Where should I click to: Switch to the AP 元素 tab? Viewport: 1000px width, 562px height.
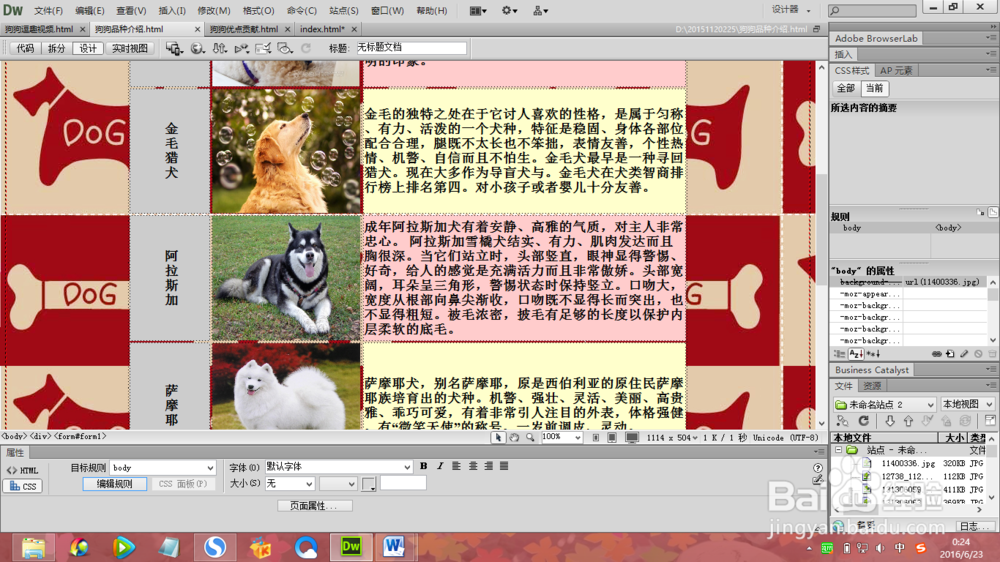point(895,71)
